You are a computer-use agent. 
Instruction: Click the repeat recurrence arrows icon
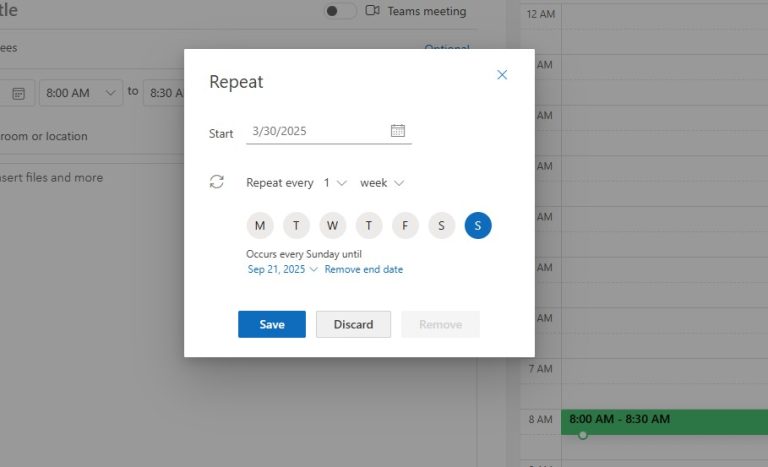click(x=216, y=182)
